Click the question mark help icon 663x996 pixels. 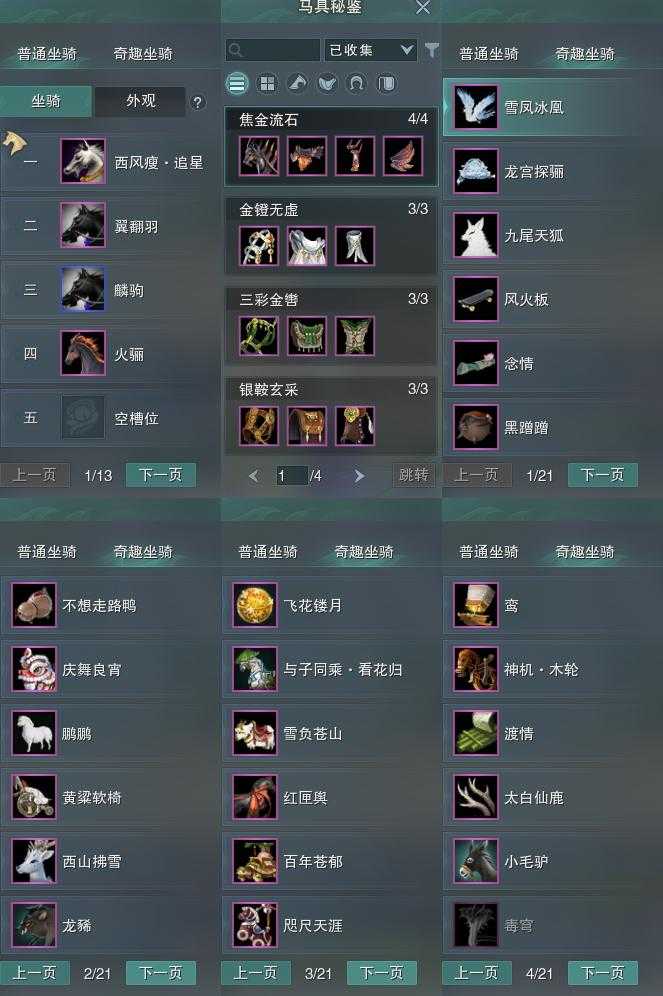coord(198,102)
